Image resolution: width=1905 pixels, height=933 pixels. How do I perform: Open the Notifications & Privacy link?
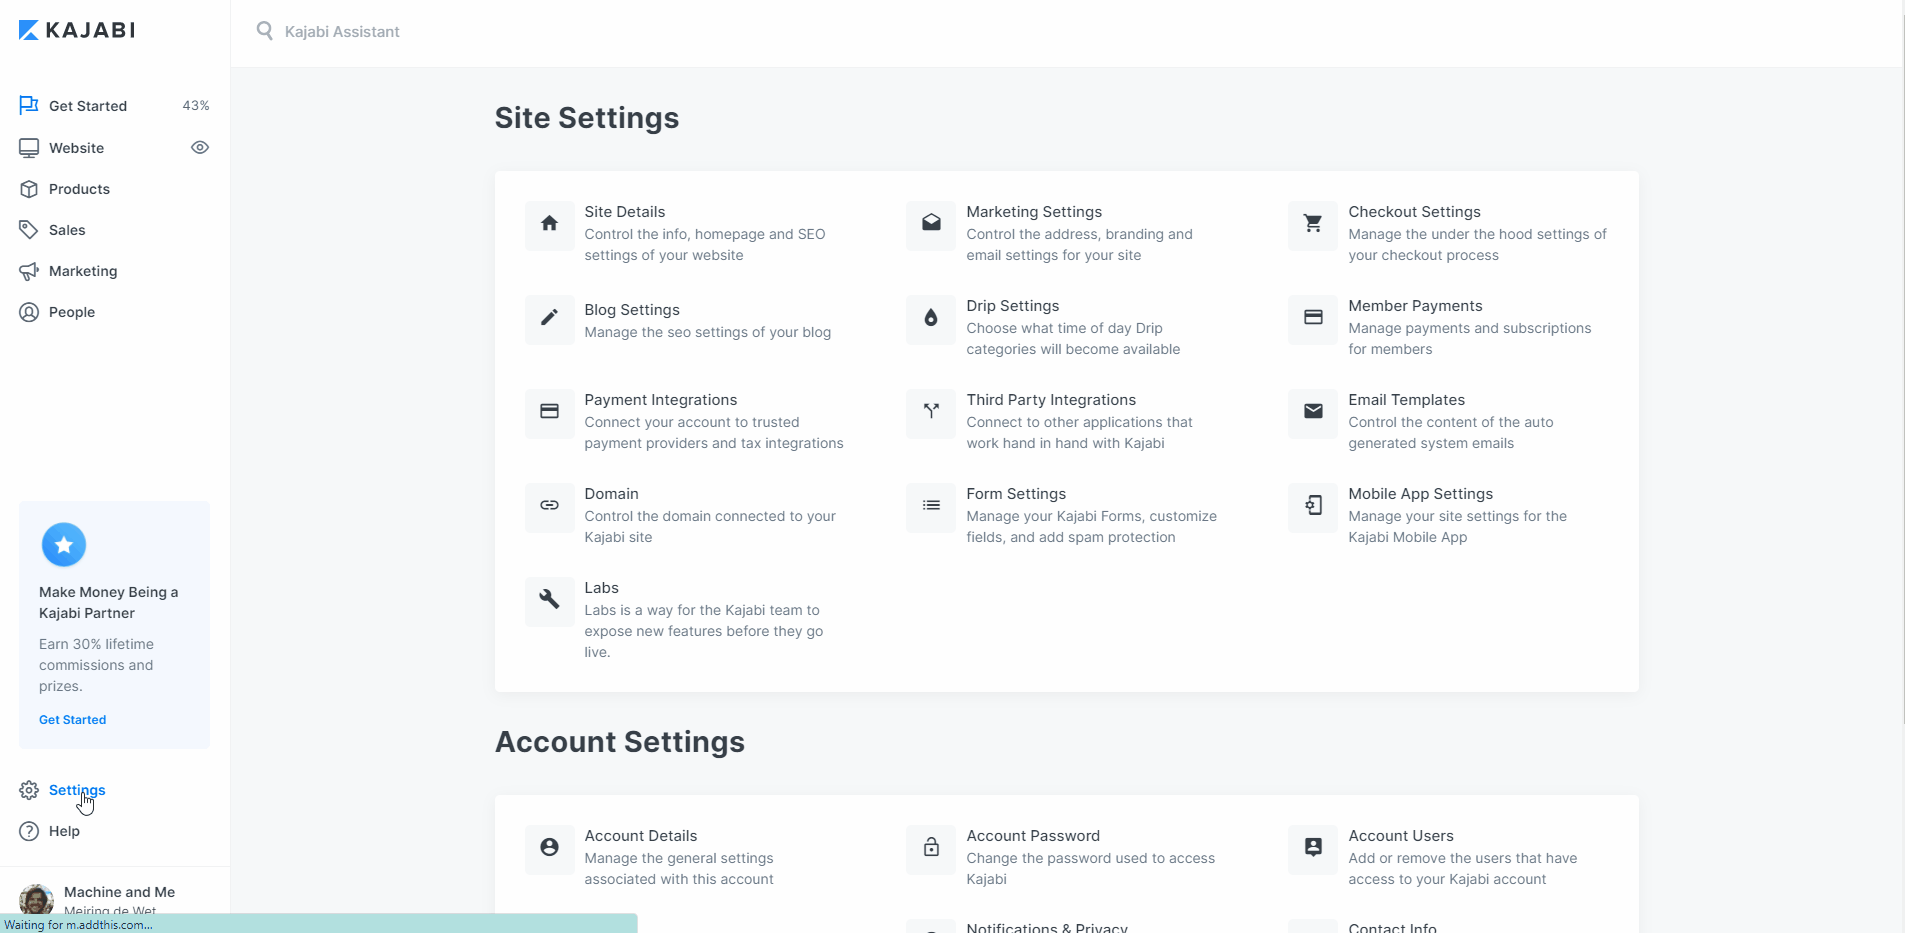coord(1047,927)
